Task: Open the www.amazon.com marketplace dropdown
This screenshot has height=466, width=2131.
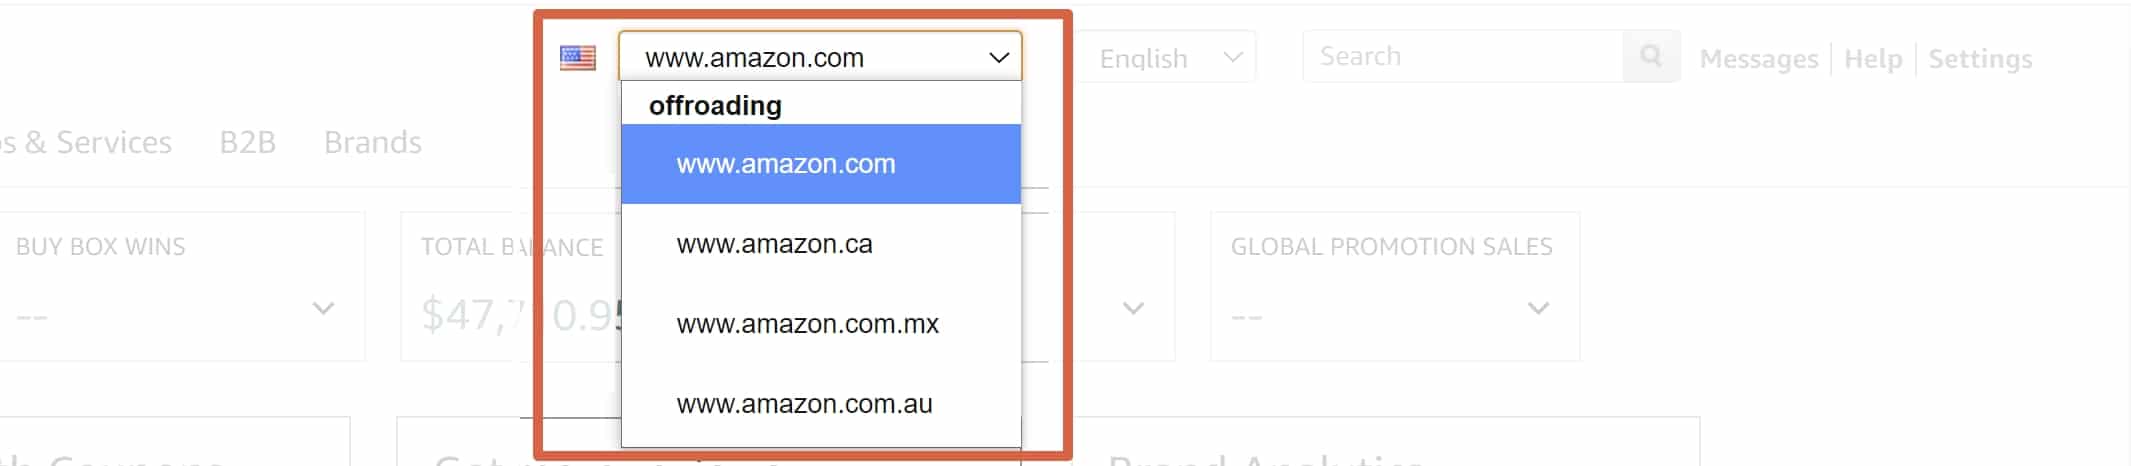Action: 820,57
